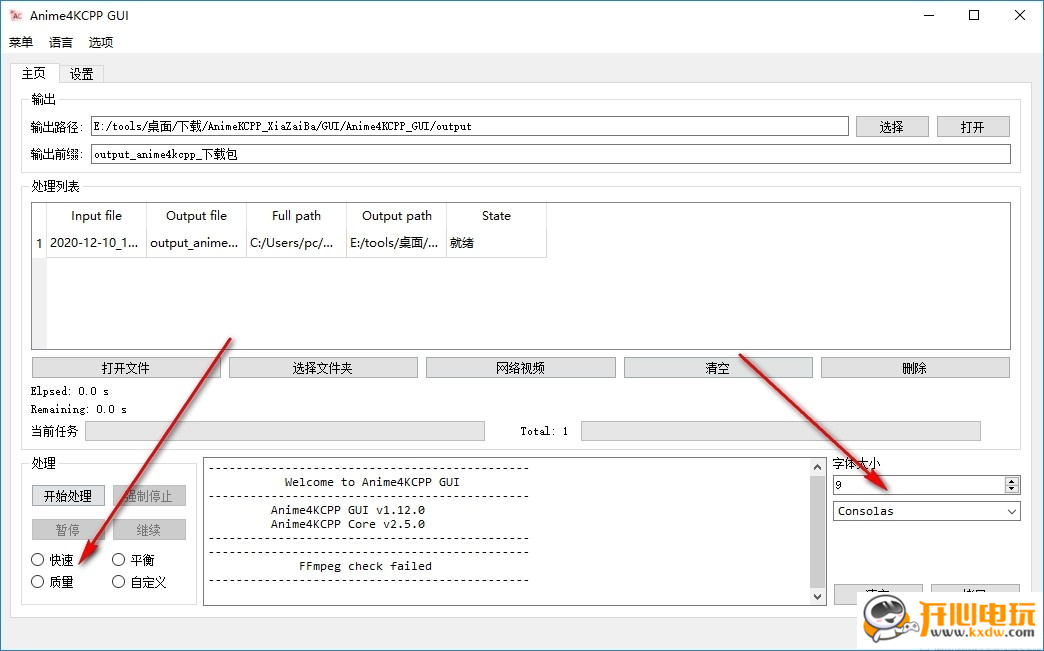Click the Input file column header
Screen dimensions: 1044x651
tap(97, 216)
